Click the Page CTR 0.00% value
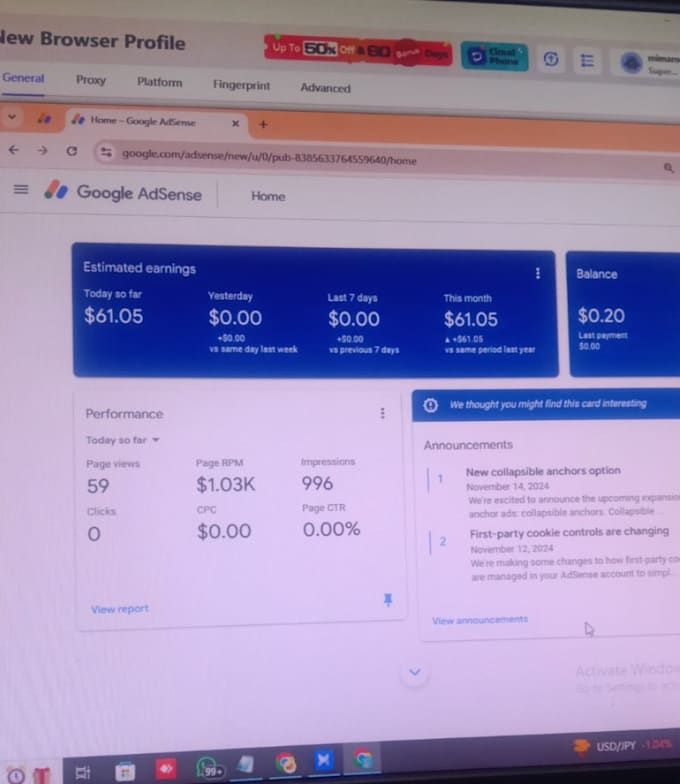680x784 pixels. click(331, 529)
